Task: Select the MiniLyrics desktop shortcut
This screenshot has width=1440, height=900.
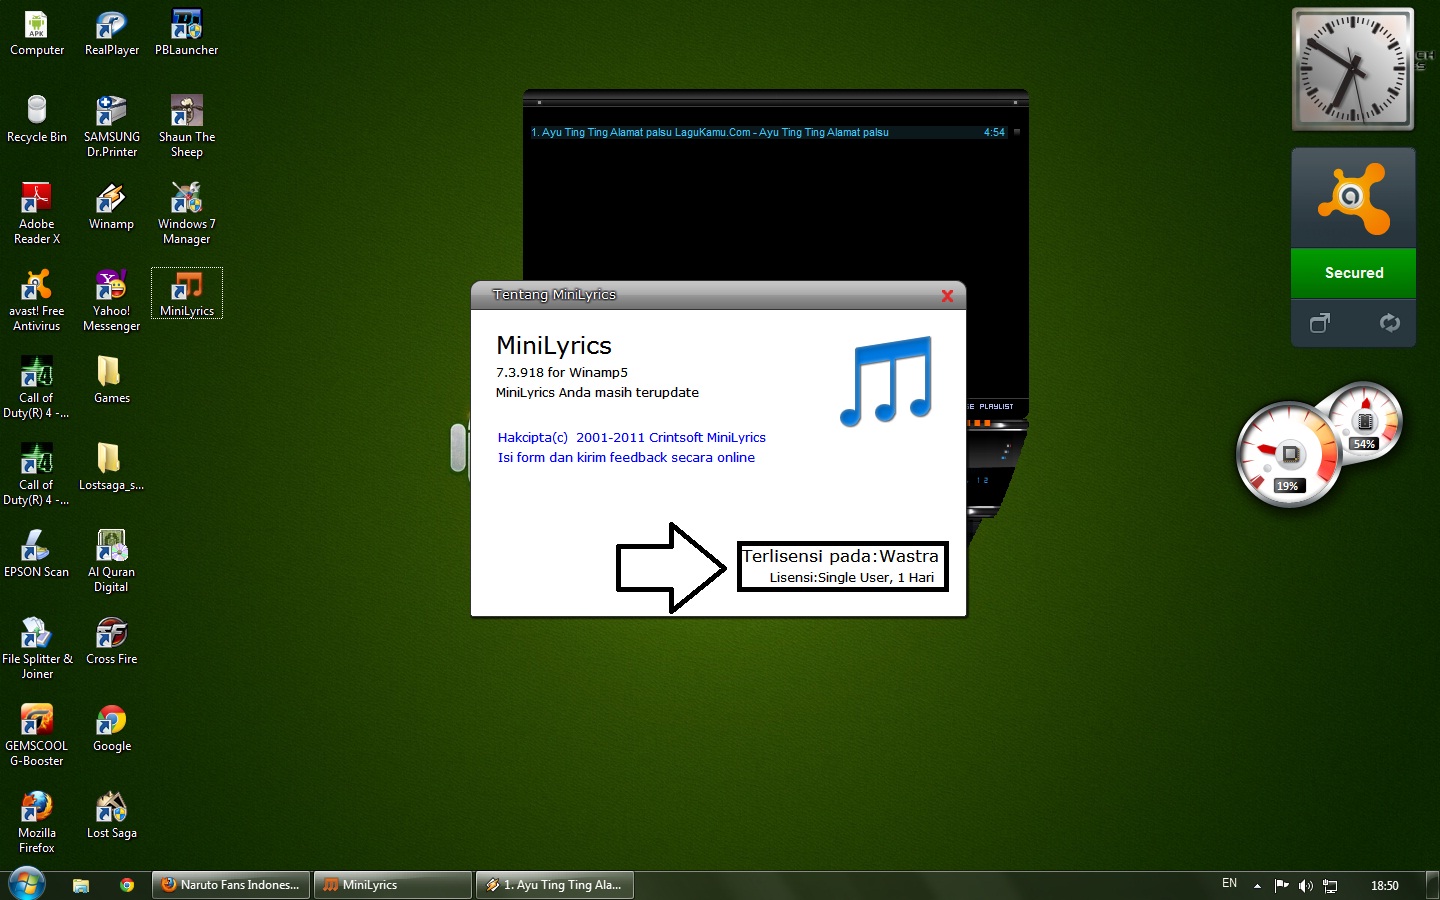Action: [x=186, y=293]
